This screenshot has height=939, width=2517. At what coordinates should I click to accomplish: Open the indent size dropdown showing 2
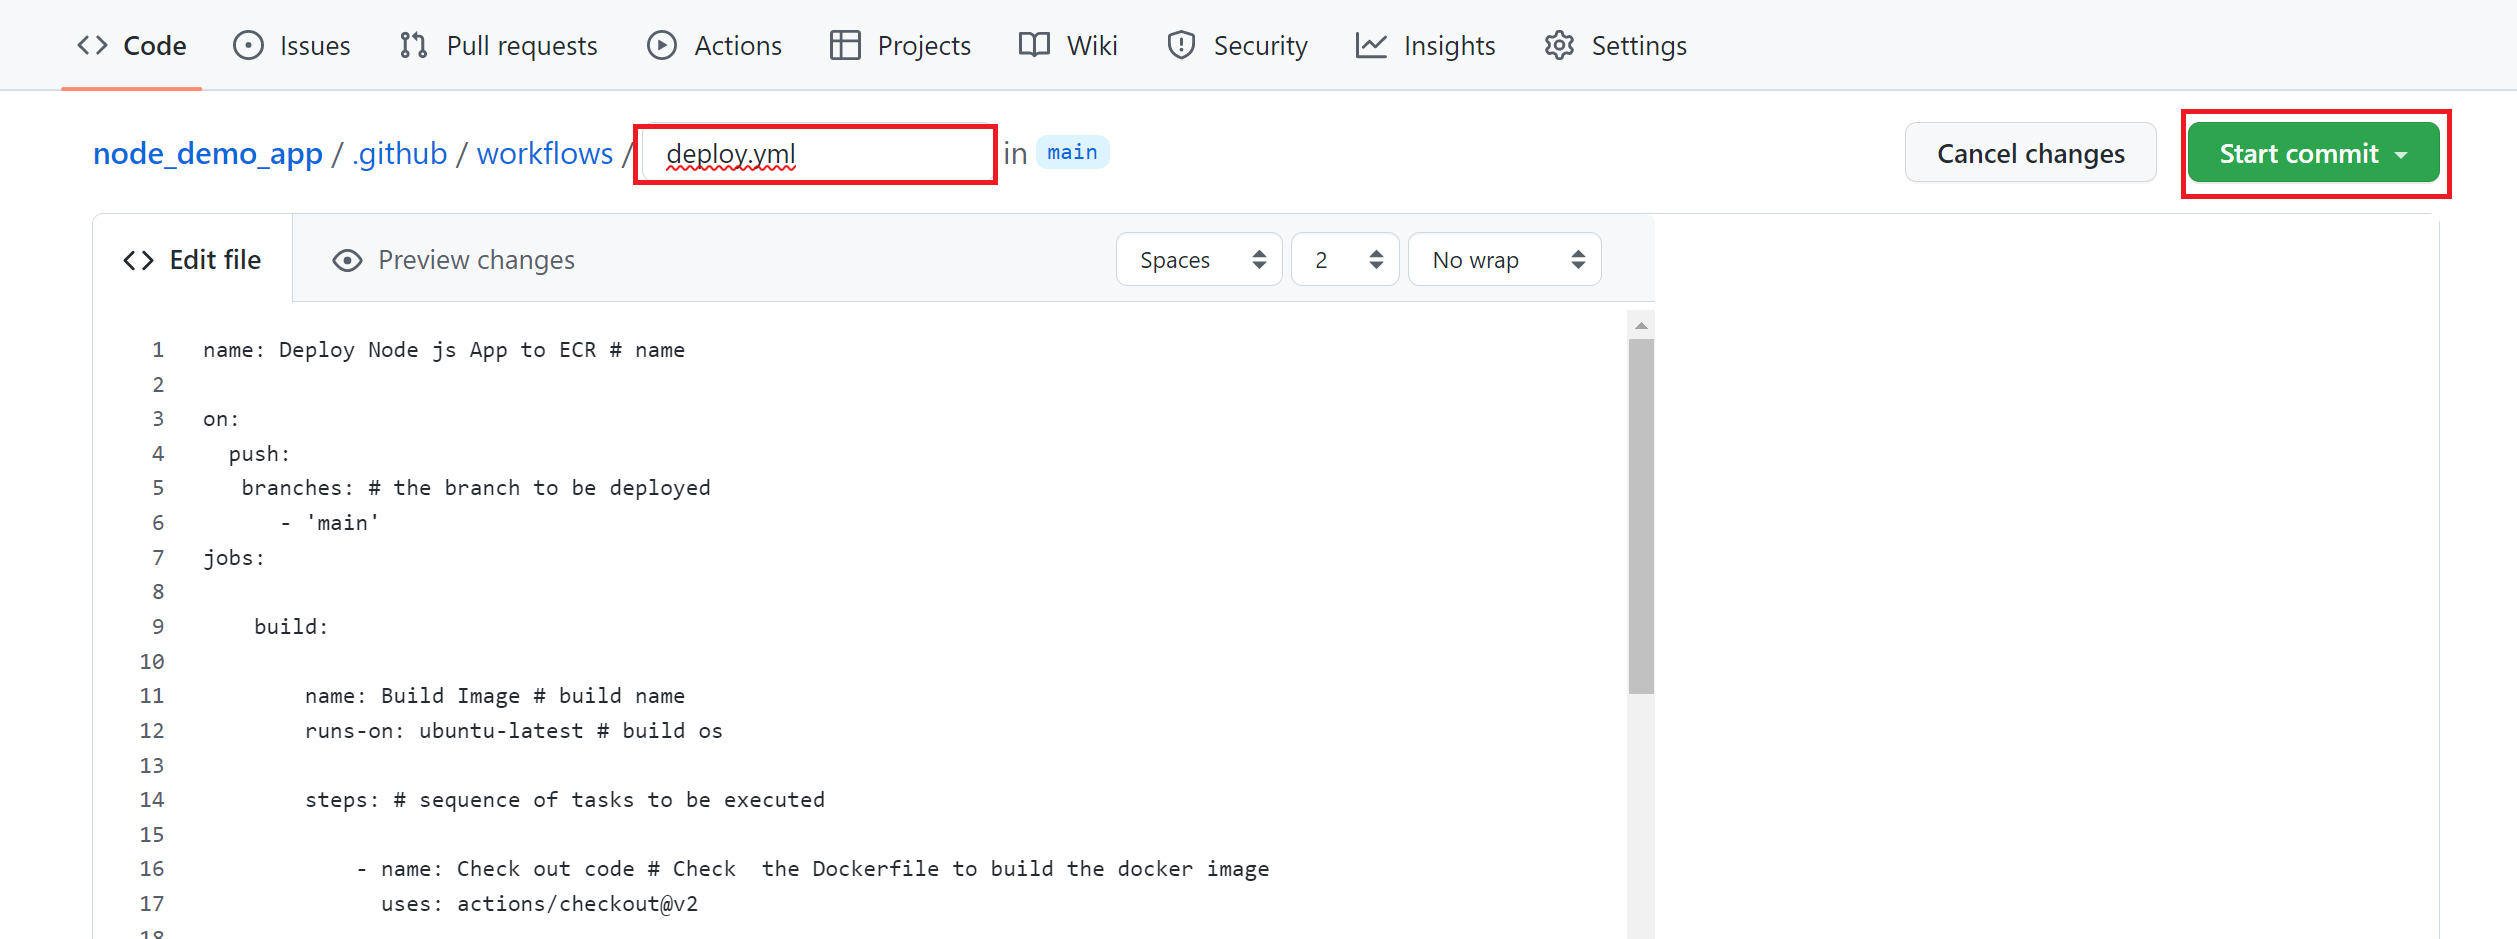coord(1345,260)
